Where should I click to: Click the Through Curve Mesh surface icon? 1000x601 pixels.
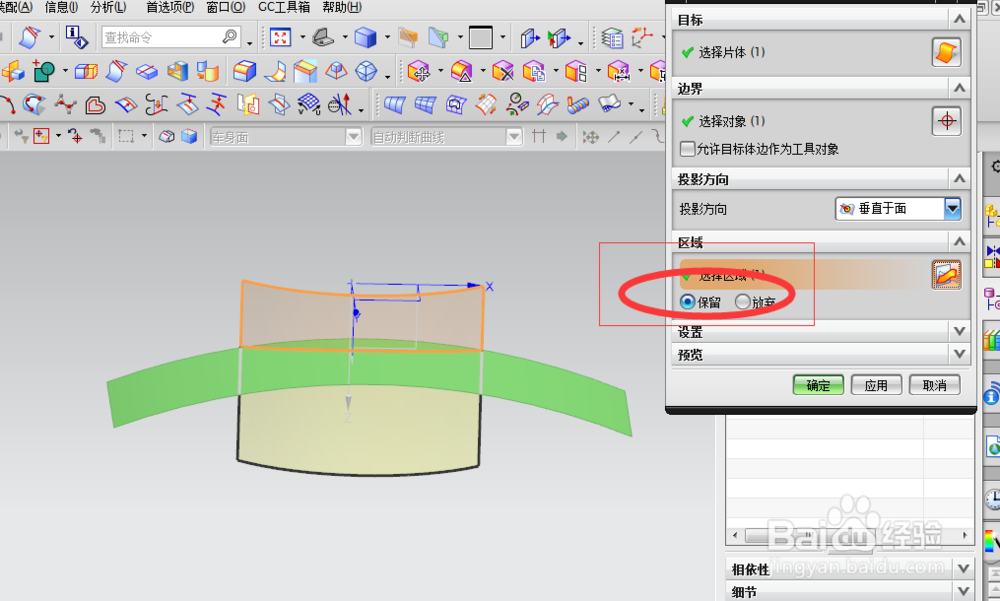pyautogui.click(x=425, y=104)
